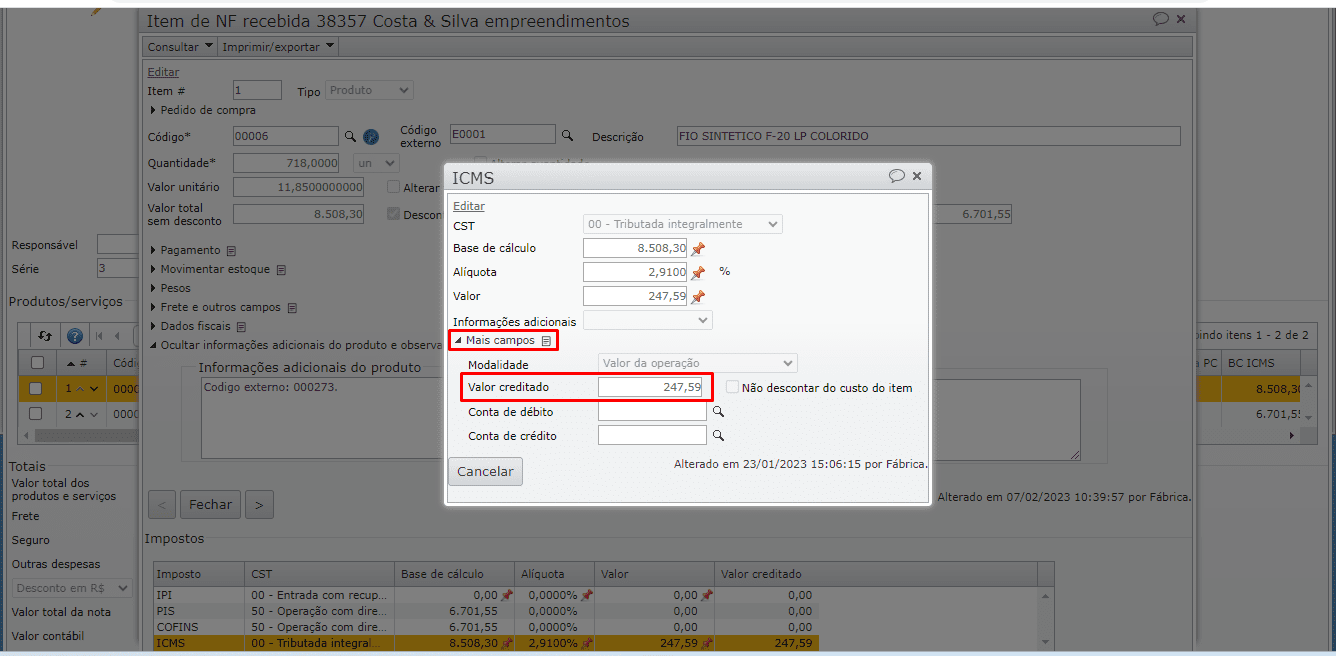Open the Desconto em R$ dropdown
This screenshot has width=1336, height=656.
pos(72,589)
